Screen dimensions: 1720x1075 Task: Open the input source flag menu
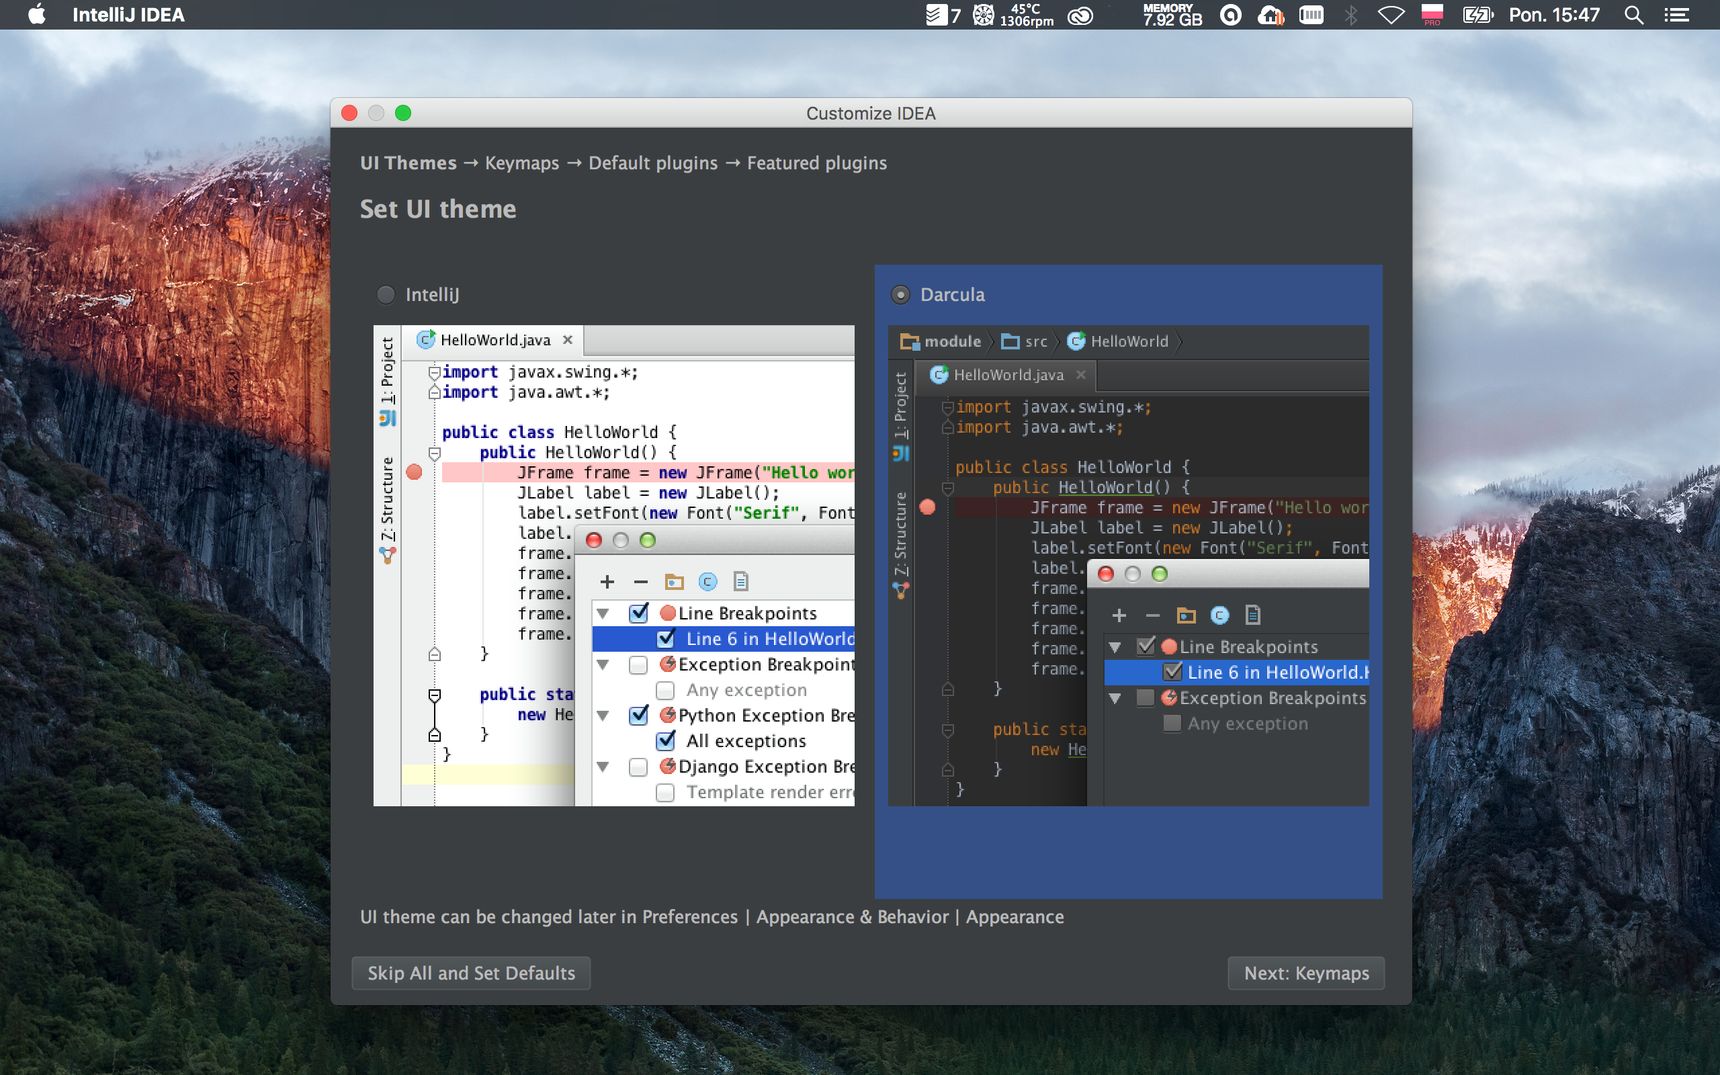1432,15
